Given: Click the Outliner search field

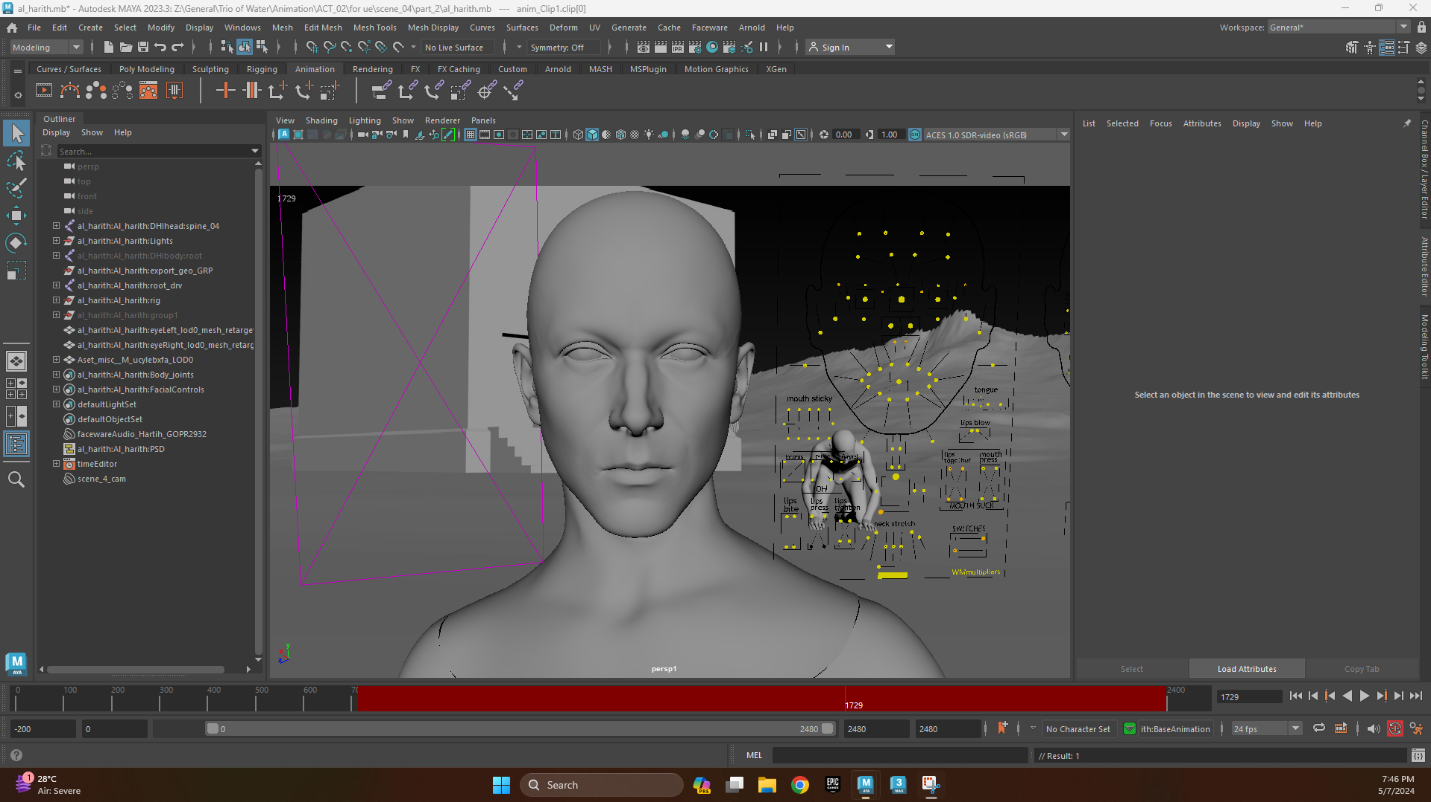Looking at the screenshot, I should [150, 151].
